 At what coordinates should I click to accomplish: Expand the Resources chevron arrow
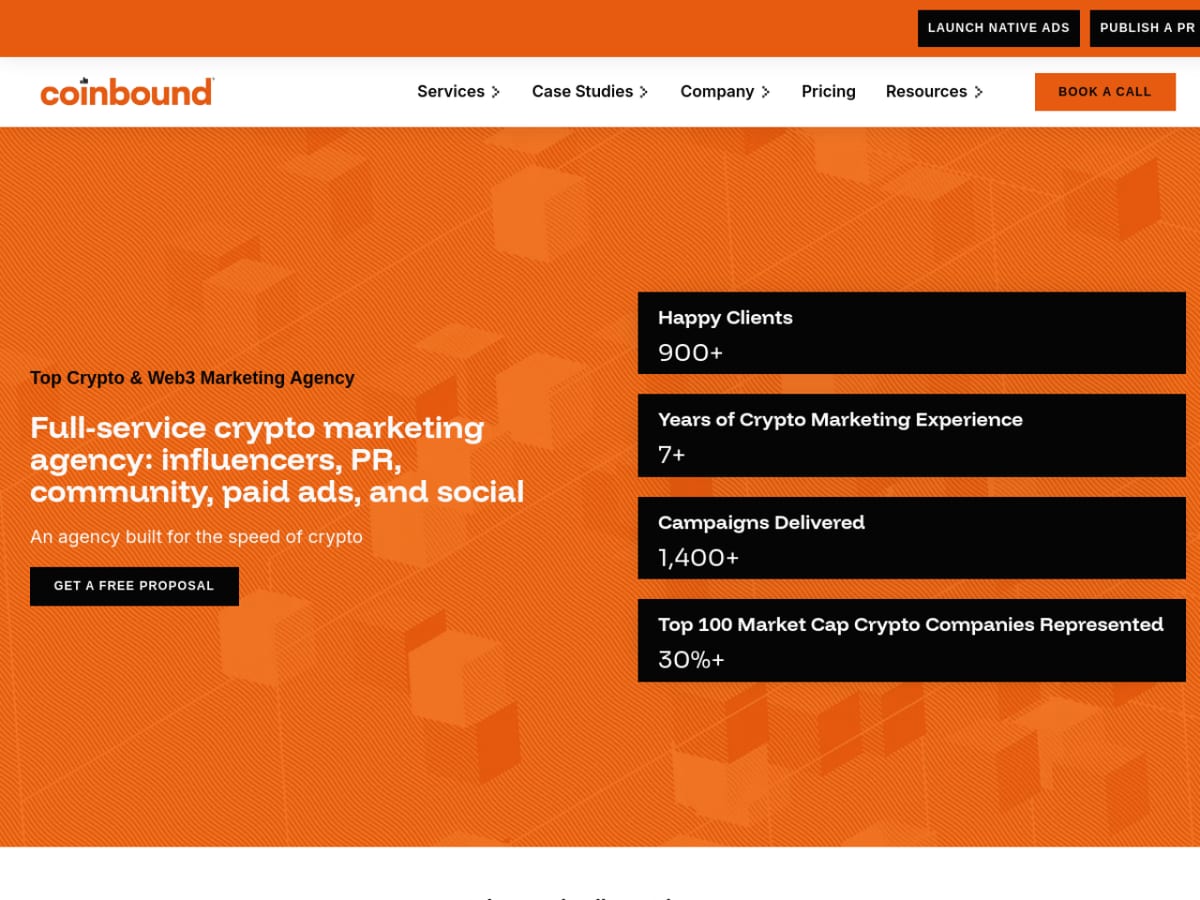coord(978,92)
